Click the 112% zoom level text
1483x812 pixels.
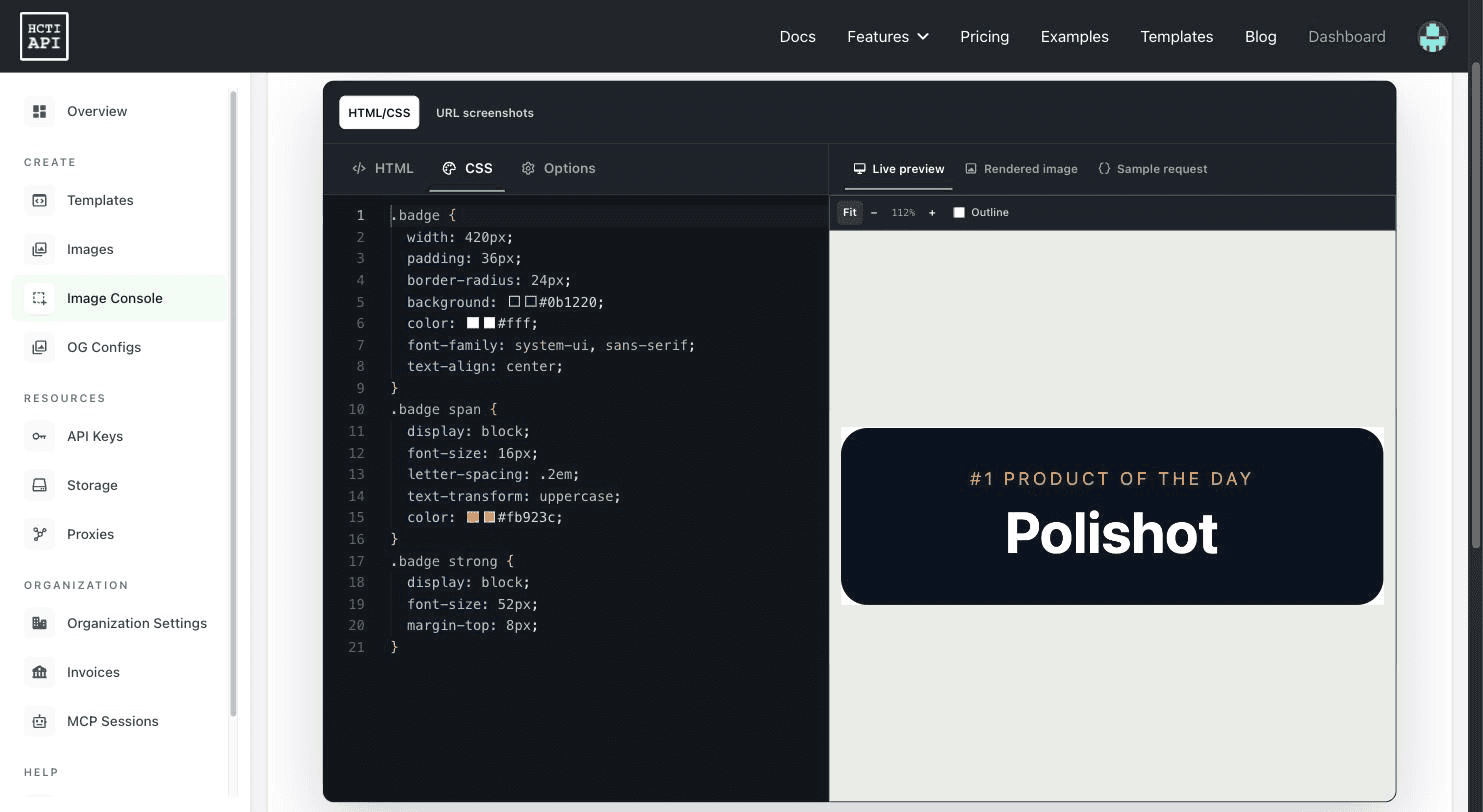[x=903, y=213]
